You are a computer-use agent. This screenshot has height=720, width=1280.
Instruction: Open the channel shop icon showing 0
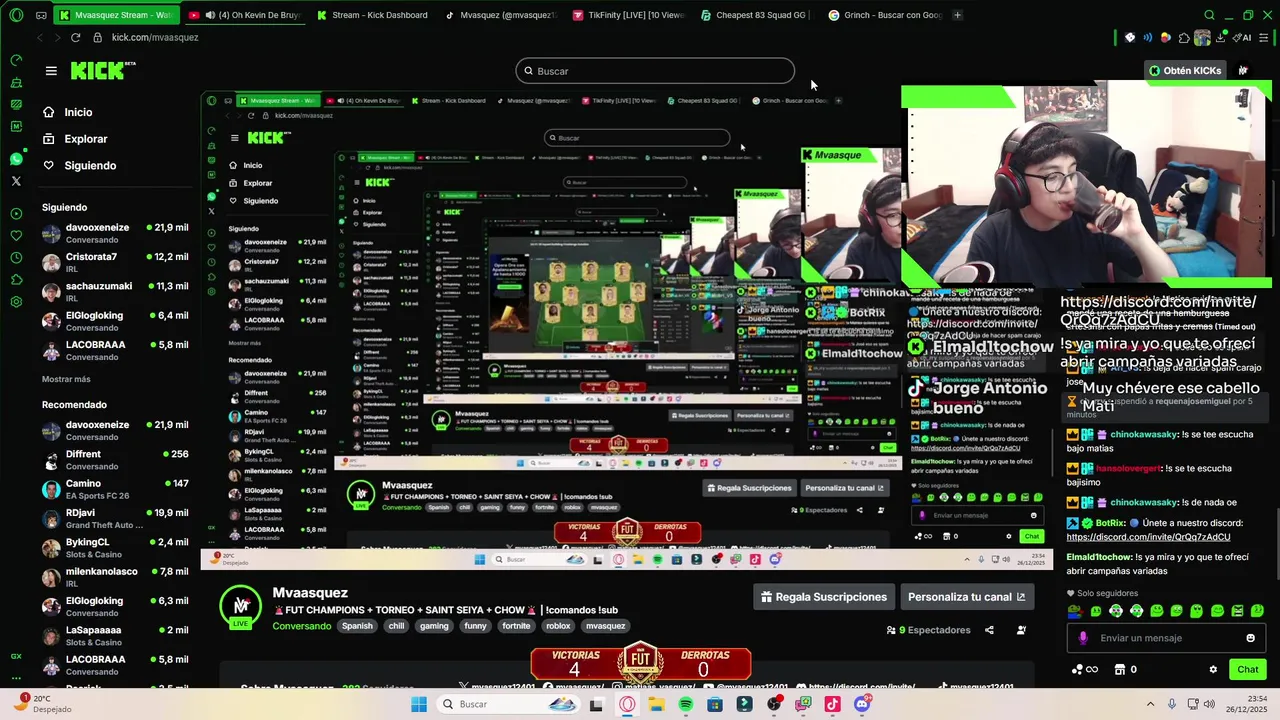[1125, 670]
